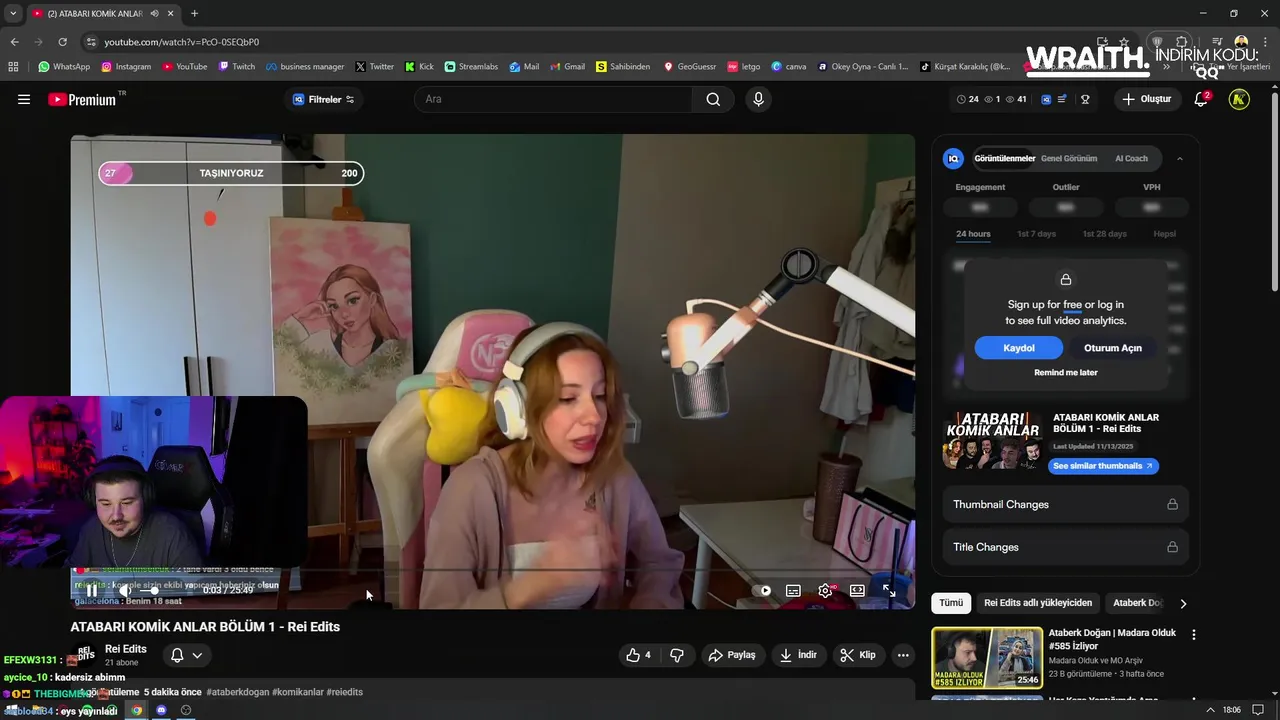Viewport: 1280px width, 720px height.
Task: Pause the video playback
Action: pos(92,590)
